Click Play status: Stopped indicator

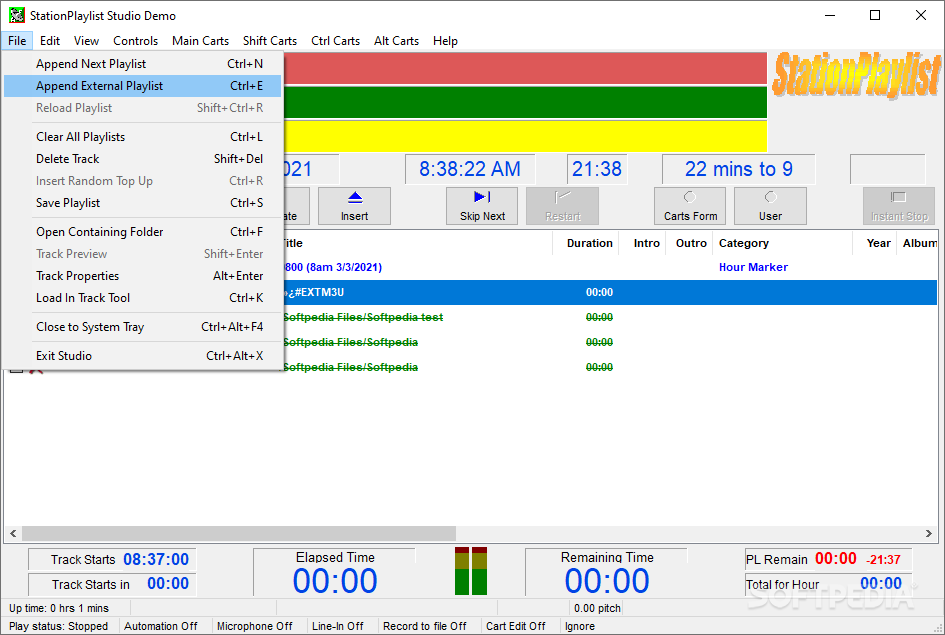tap(58, 627)
